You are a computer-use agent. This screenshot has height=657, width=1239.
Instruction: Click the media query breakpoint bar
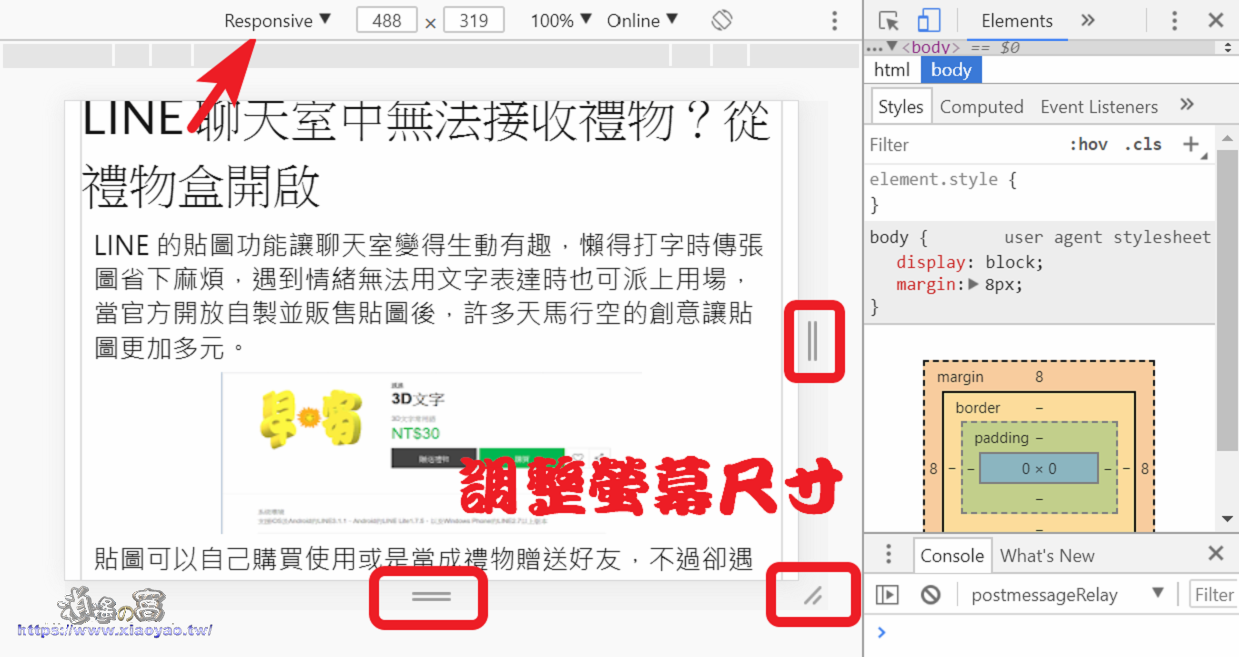tap(431, 55)
